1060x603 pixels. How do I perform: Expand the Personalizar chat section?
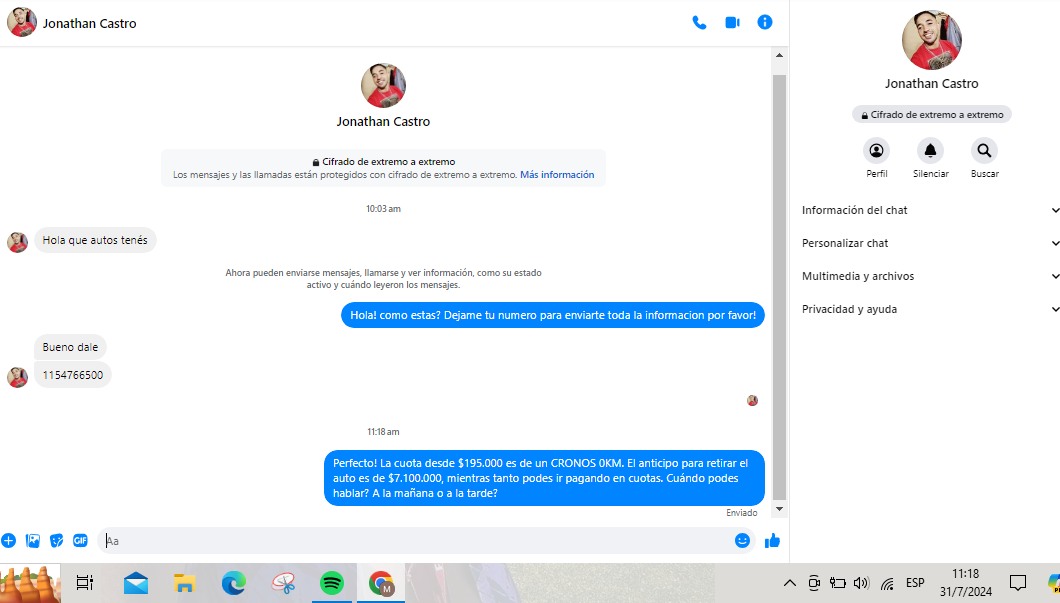coord(930,243)
